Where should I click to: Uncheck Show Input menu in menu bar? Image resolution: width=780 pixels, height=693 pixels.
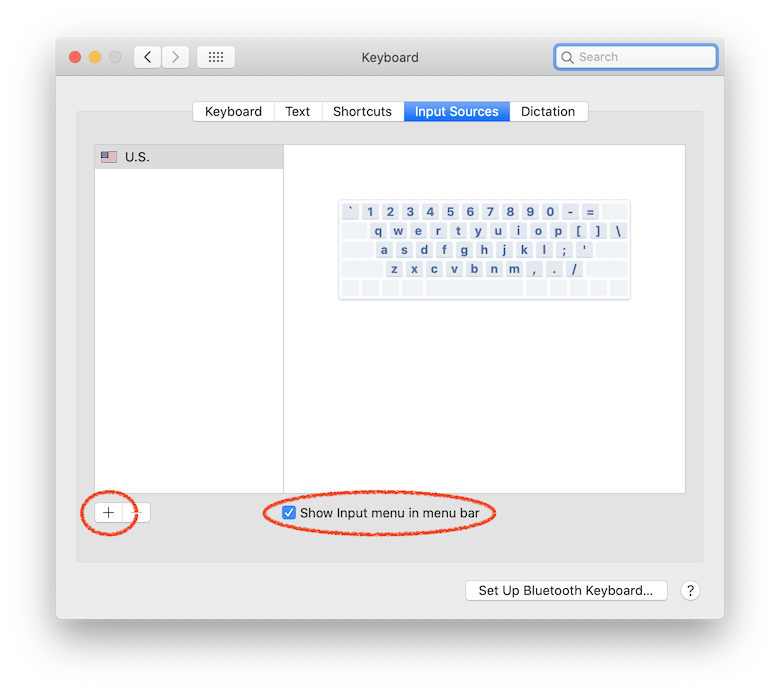click(x=289, y=513)
